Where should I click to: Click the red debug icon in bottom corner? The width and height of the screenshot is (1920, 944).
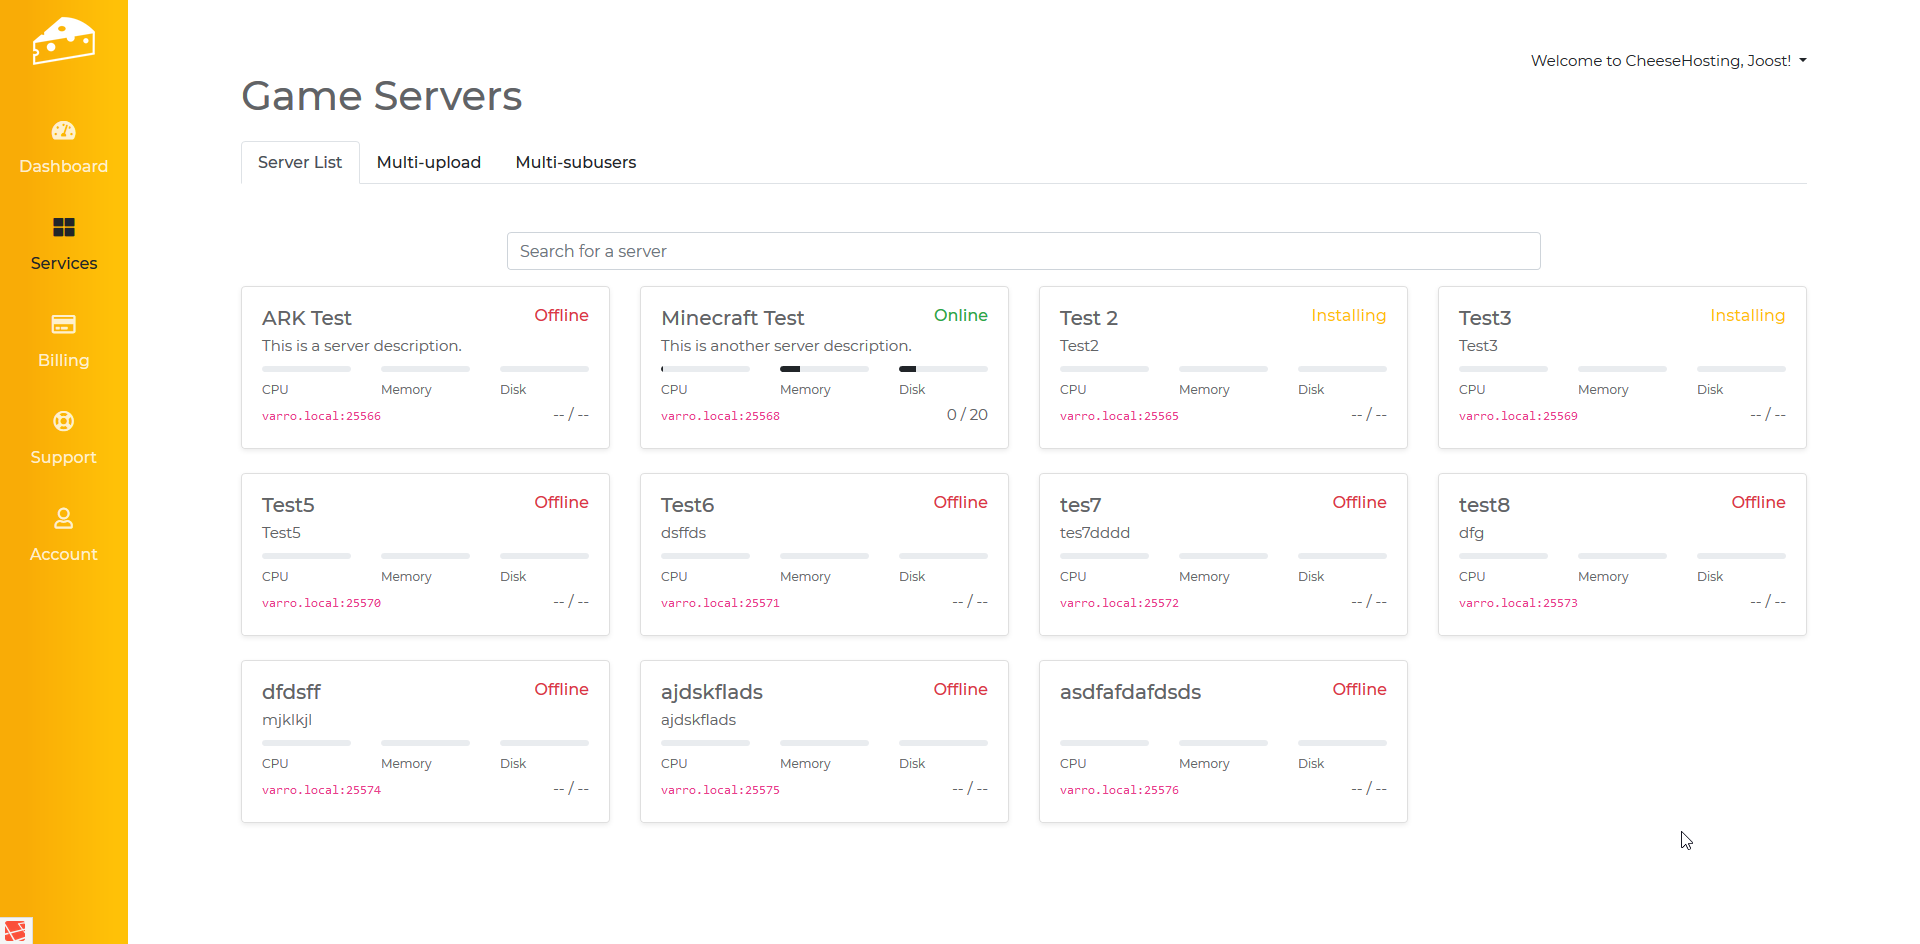pyautogui.click(x=15, y=931)
